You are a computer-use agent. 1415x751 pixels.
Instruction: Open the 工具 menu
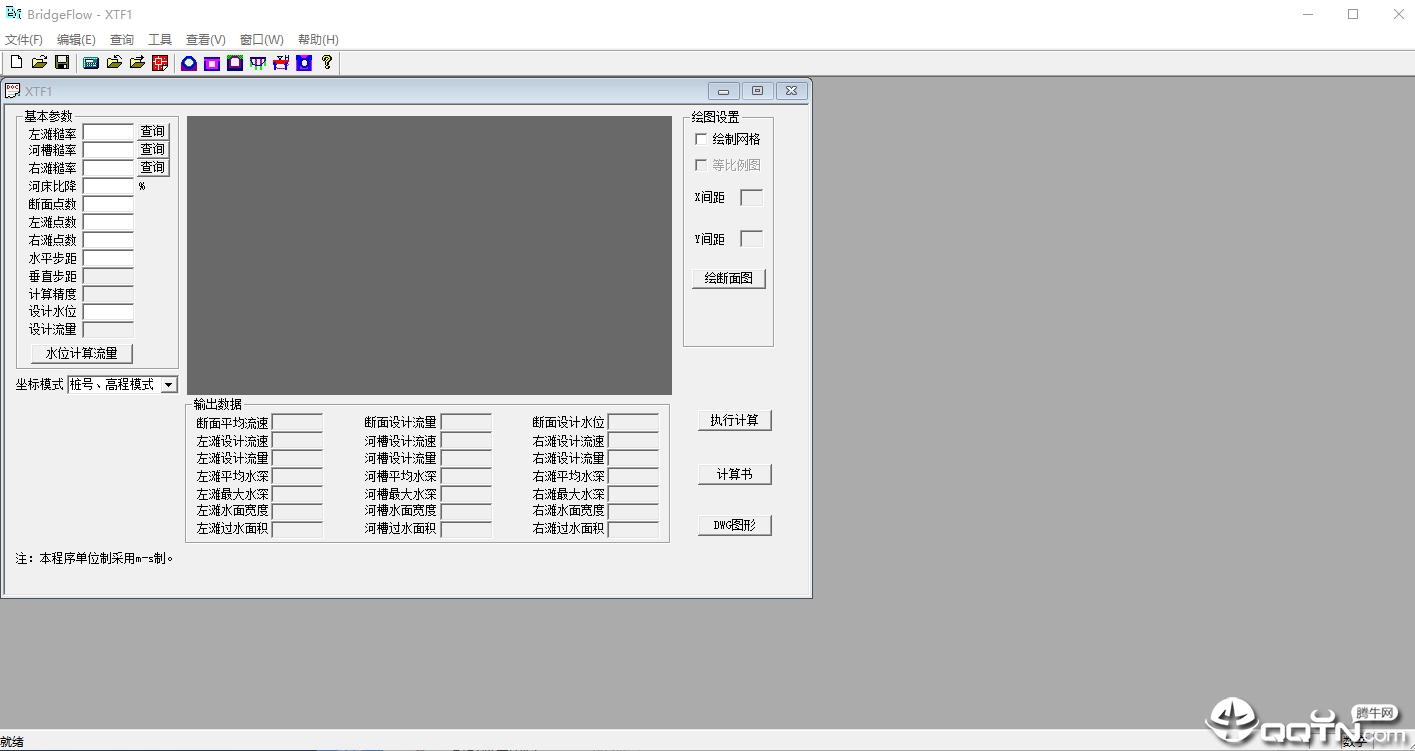pyautogui.click(x=160, y=40)
